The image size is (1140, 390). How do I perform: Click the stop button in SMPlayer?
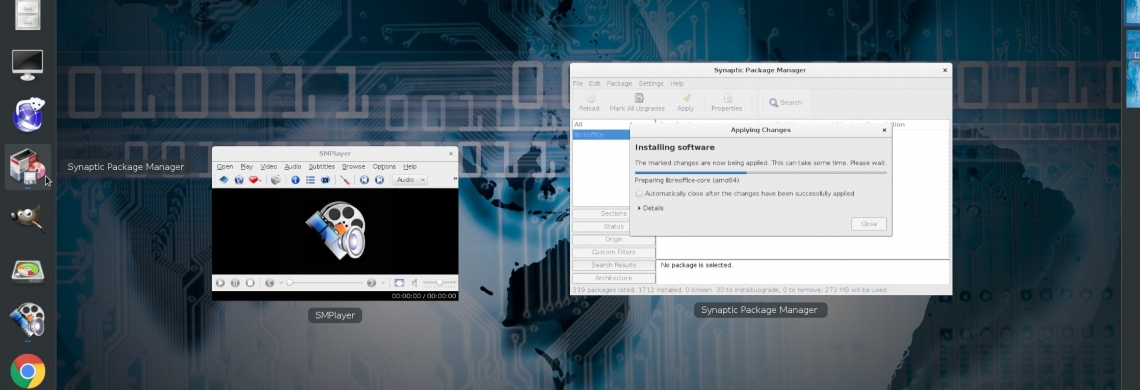(250, 283)
